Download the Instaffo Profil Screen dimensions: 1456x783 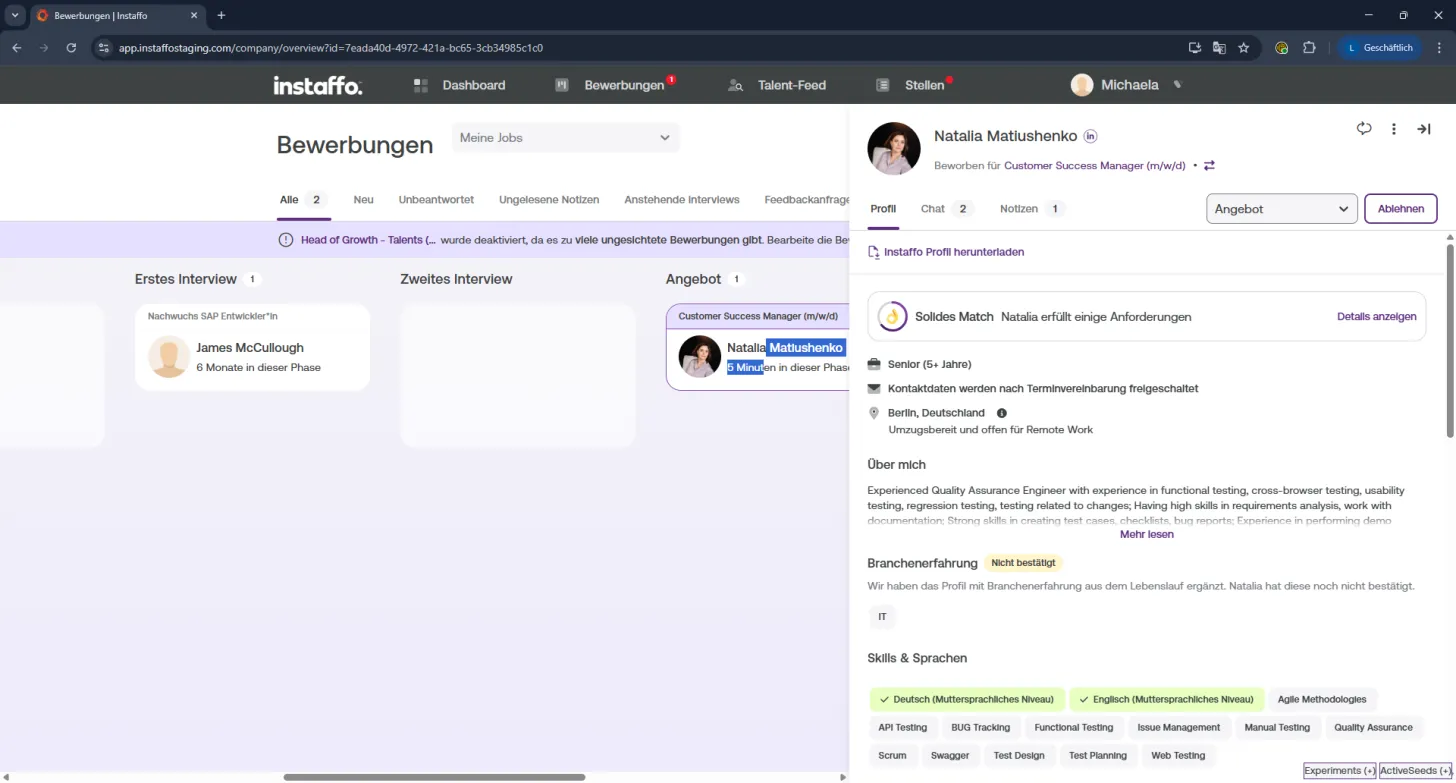[946, 253]
